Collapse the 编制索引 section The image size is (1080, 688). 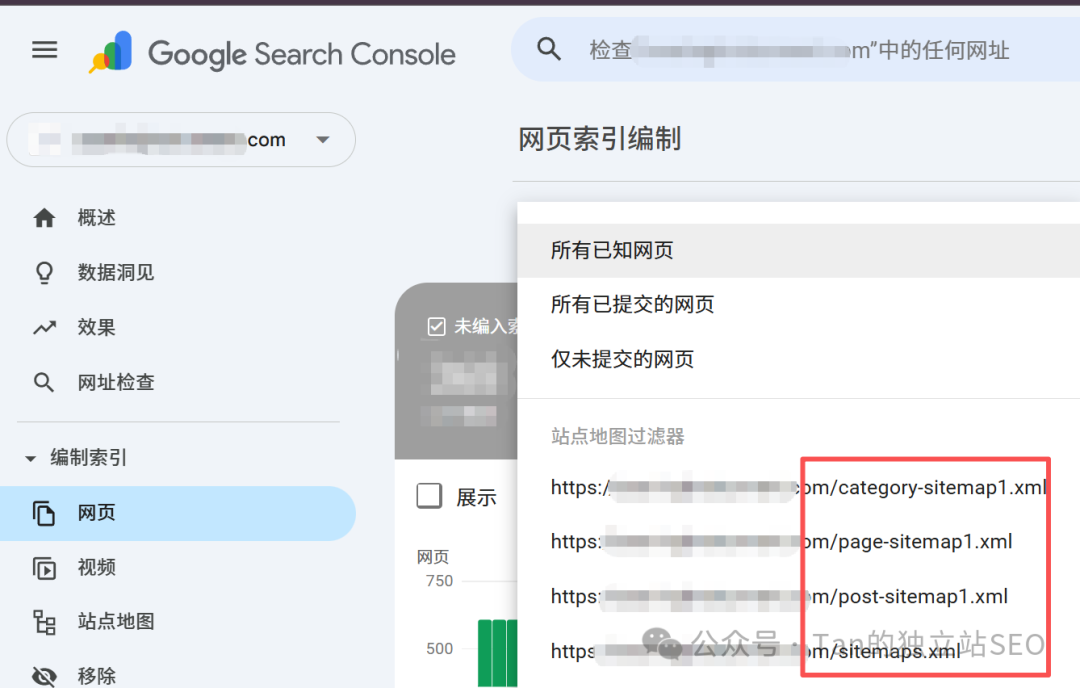(30, 458)
